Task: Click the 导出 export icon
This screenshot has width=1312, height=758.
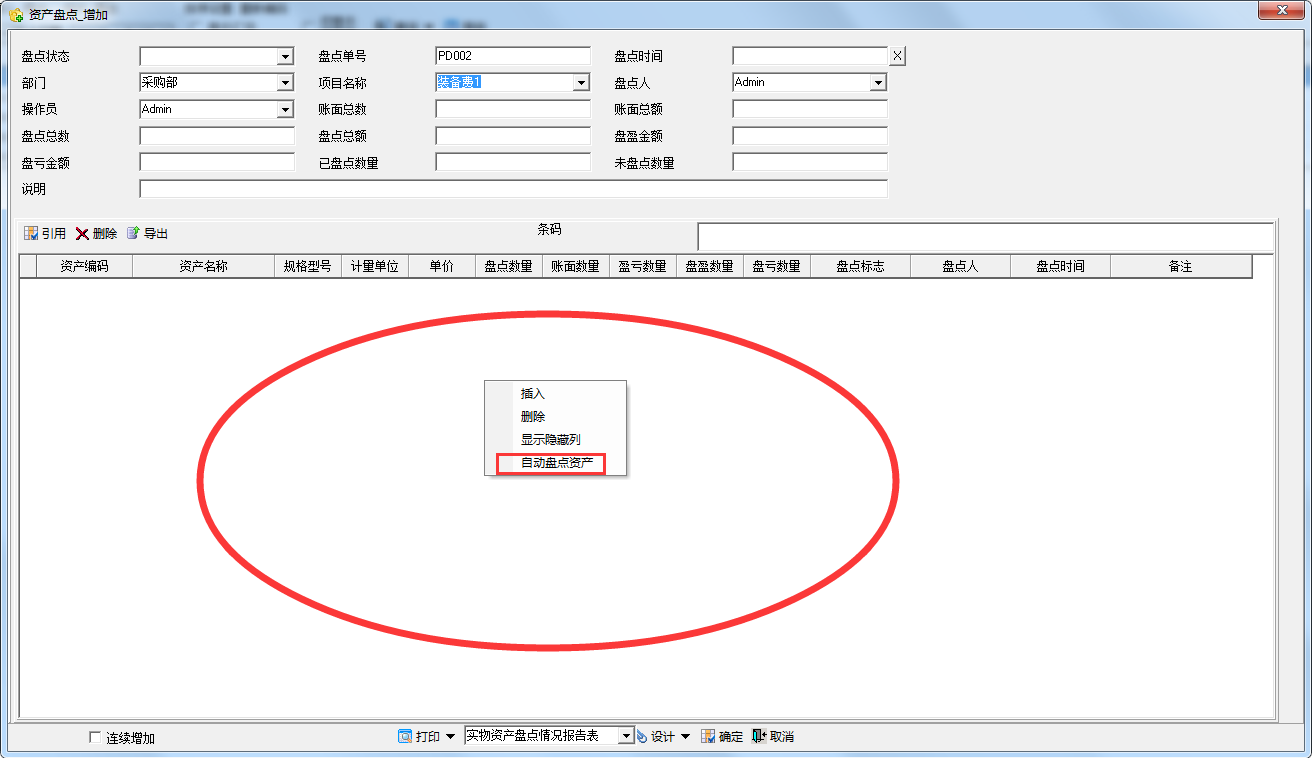Action: pos(133,233)
